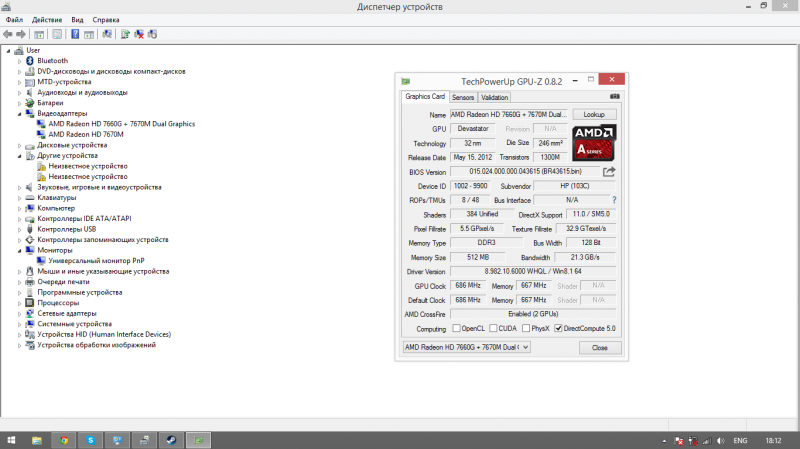Collapse the Другие устройства node
Image resolution: width=800 pixels, height=449 pixels.
tap(19, 156)
